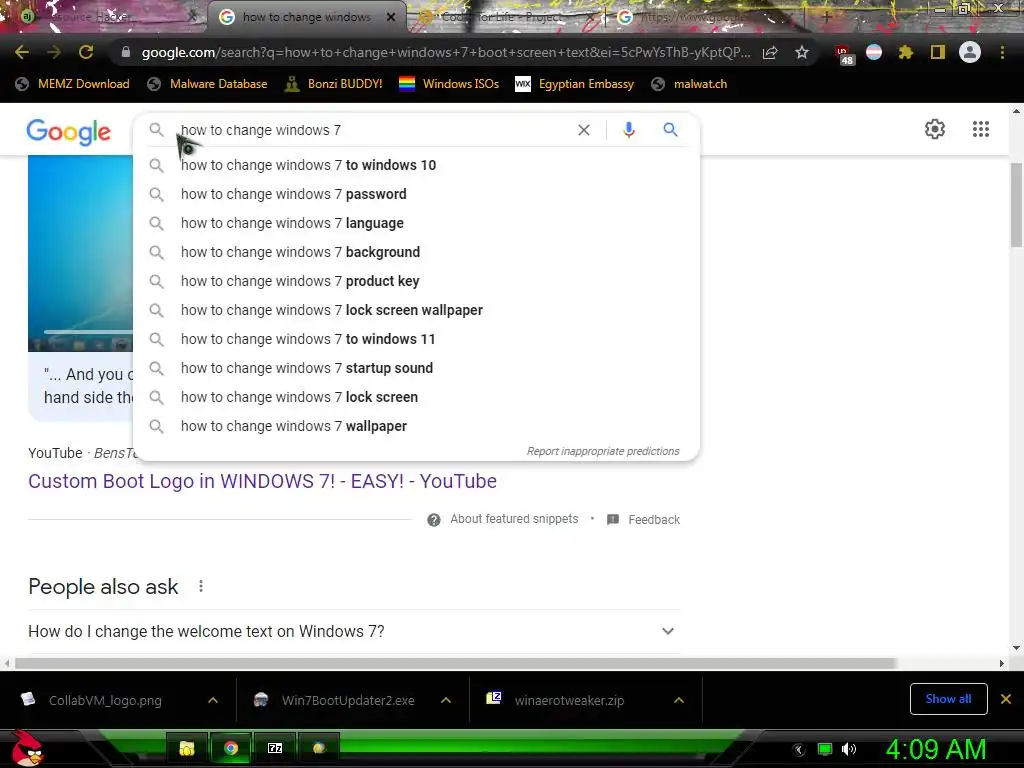Open Custom Boot Logo in WINDOWS 7 result
This screenshot has width=1024, height=768.
(263, 481)
